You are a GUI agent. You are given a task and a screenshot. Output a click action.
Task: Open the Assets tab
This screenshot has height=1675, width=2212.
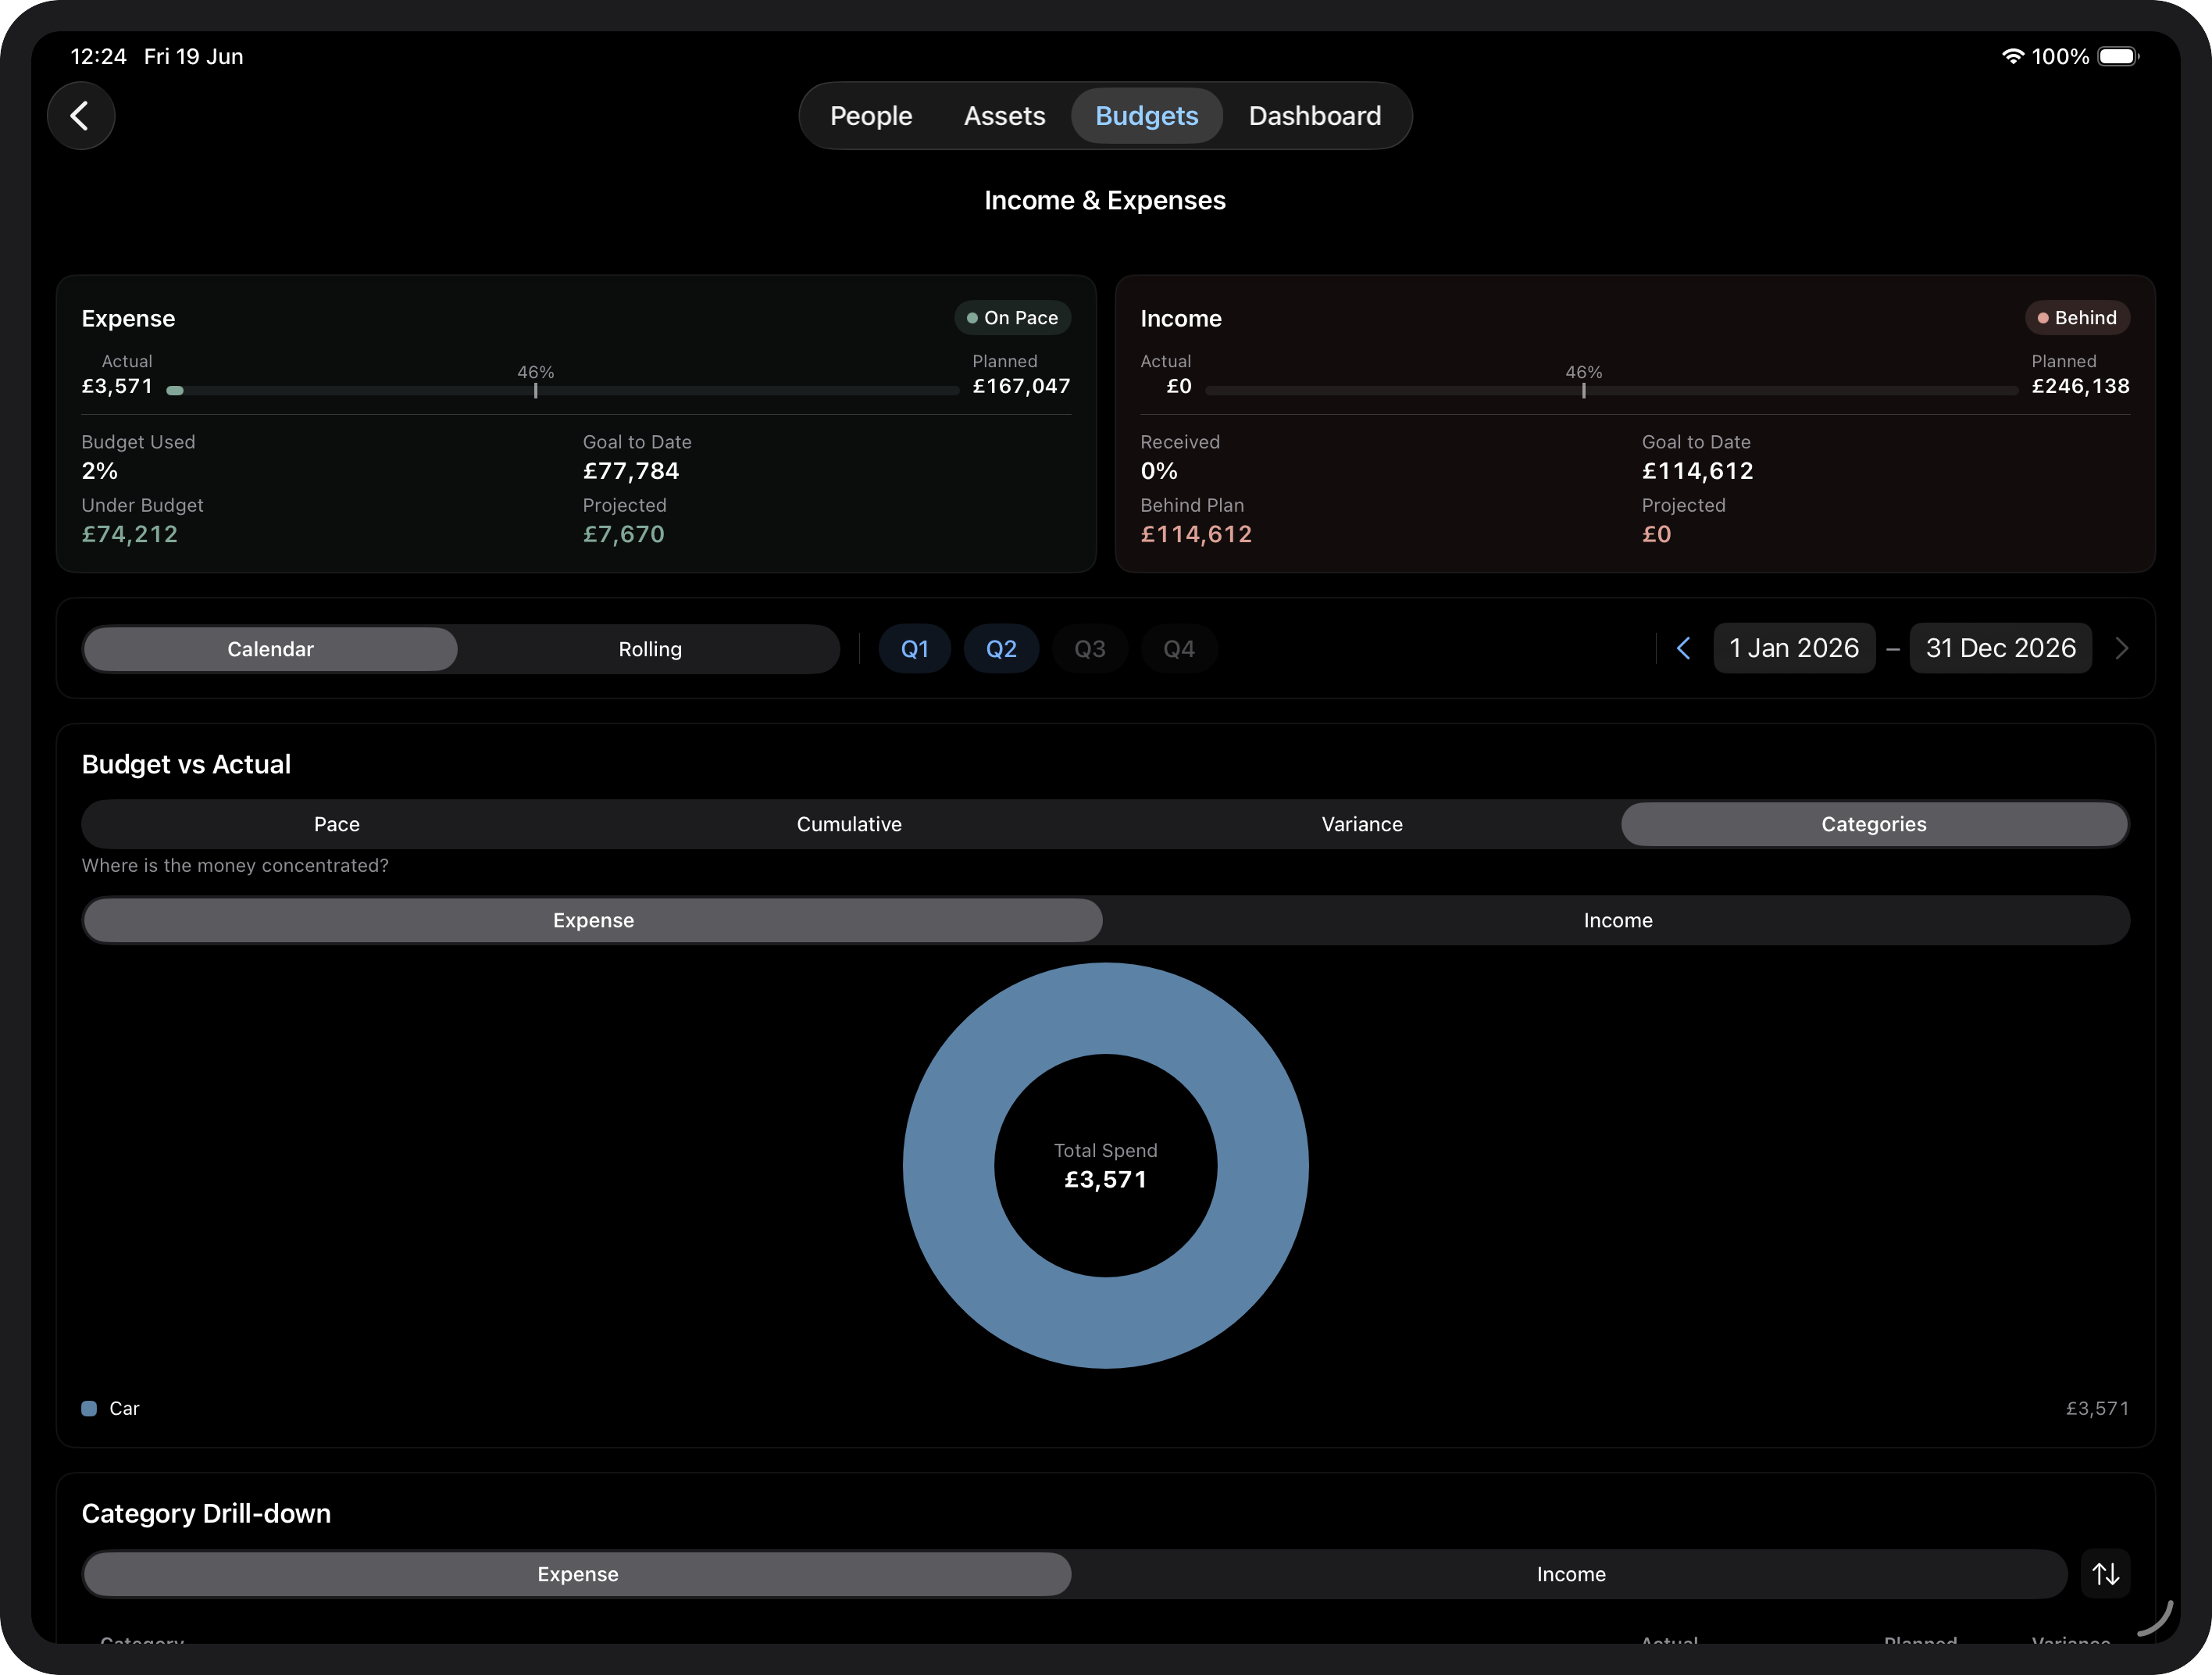coord(1004,116)
